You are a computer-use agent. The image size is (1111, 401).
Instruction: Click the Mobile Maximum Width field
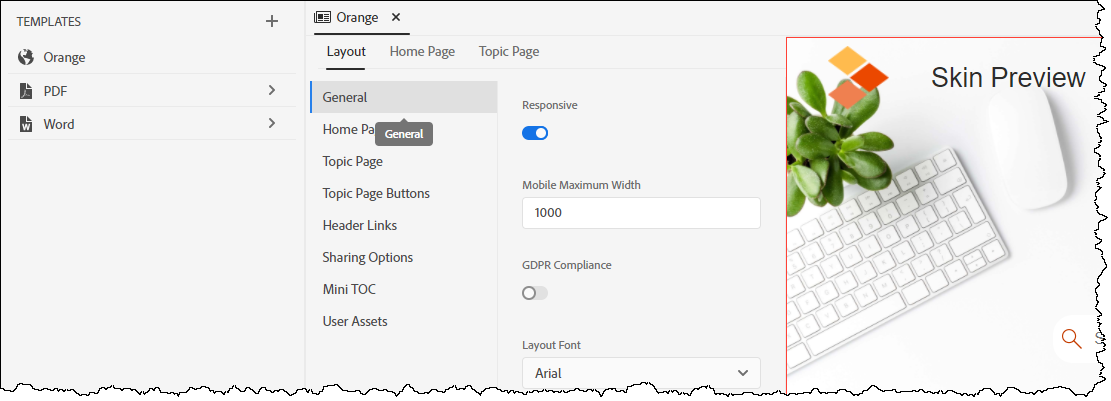[x=641, y=213]
